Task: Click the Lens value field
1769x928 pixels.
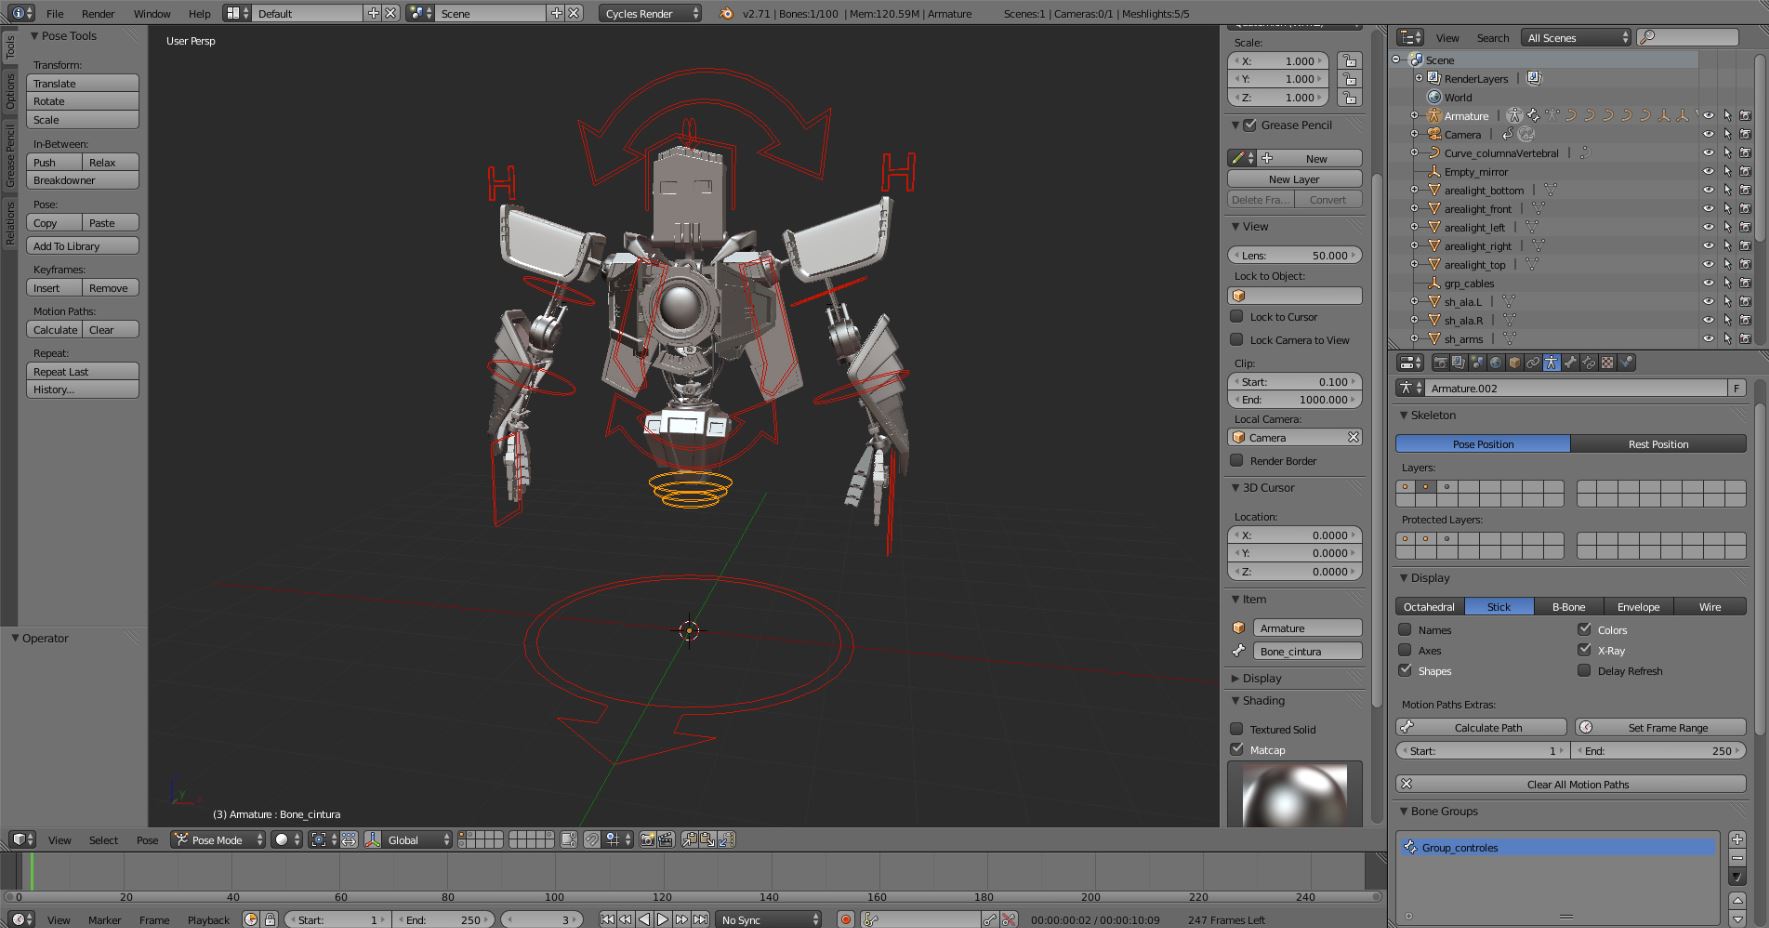Action: pyautogui.click(x=1294, y=255)
